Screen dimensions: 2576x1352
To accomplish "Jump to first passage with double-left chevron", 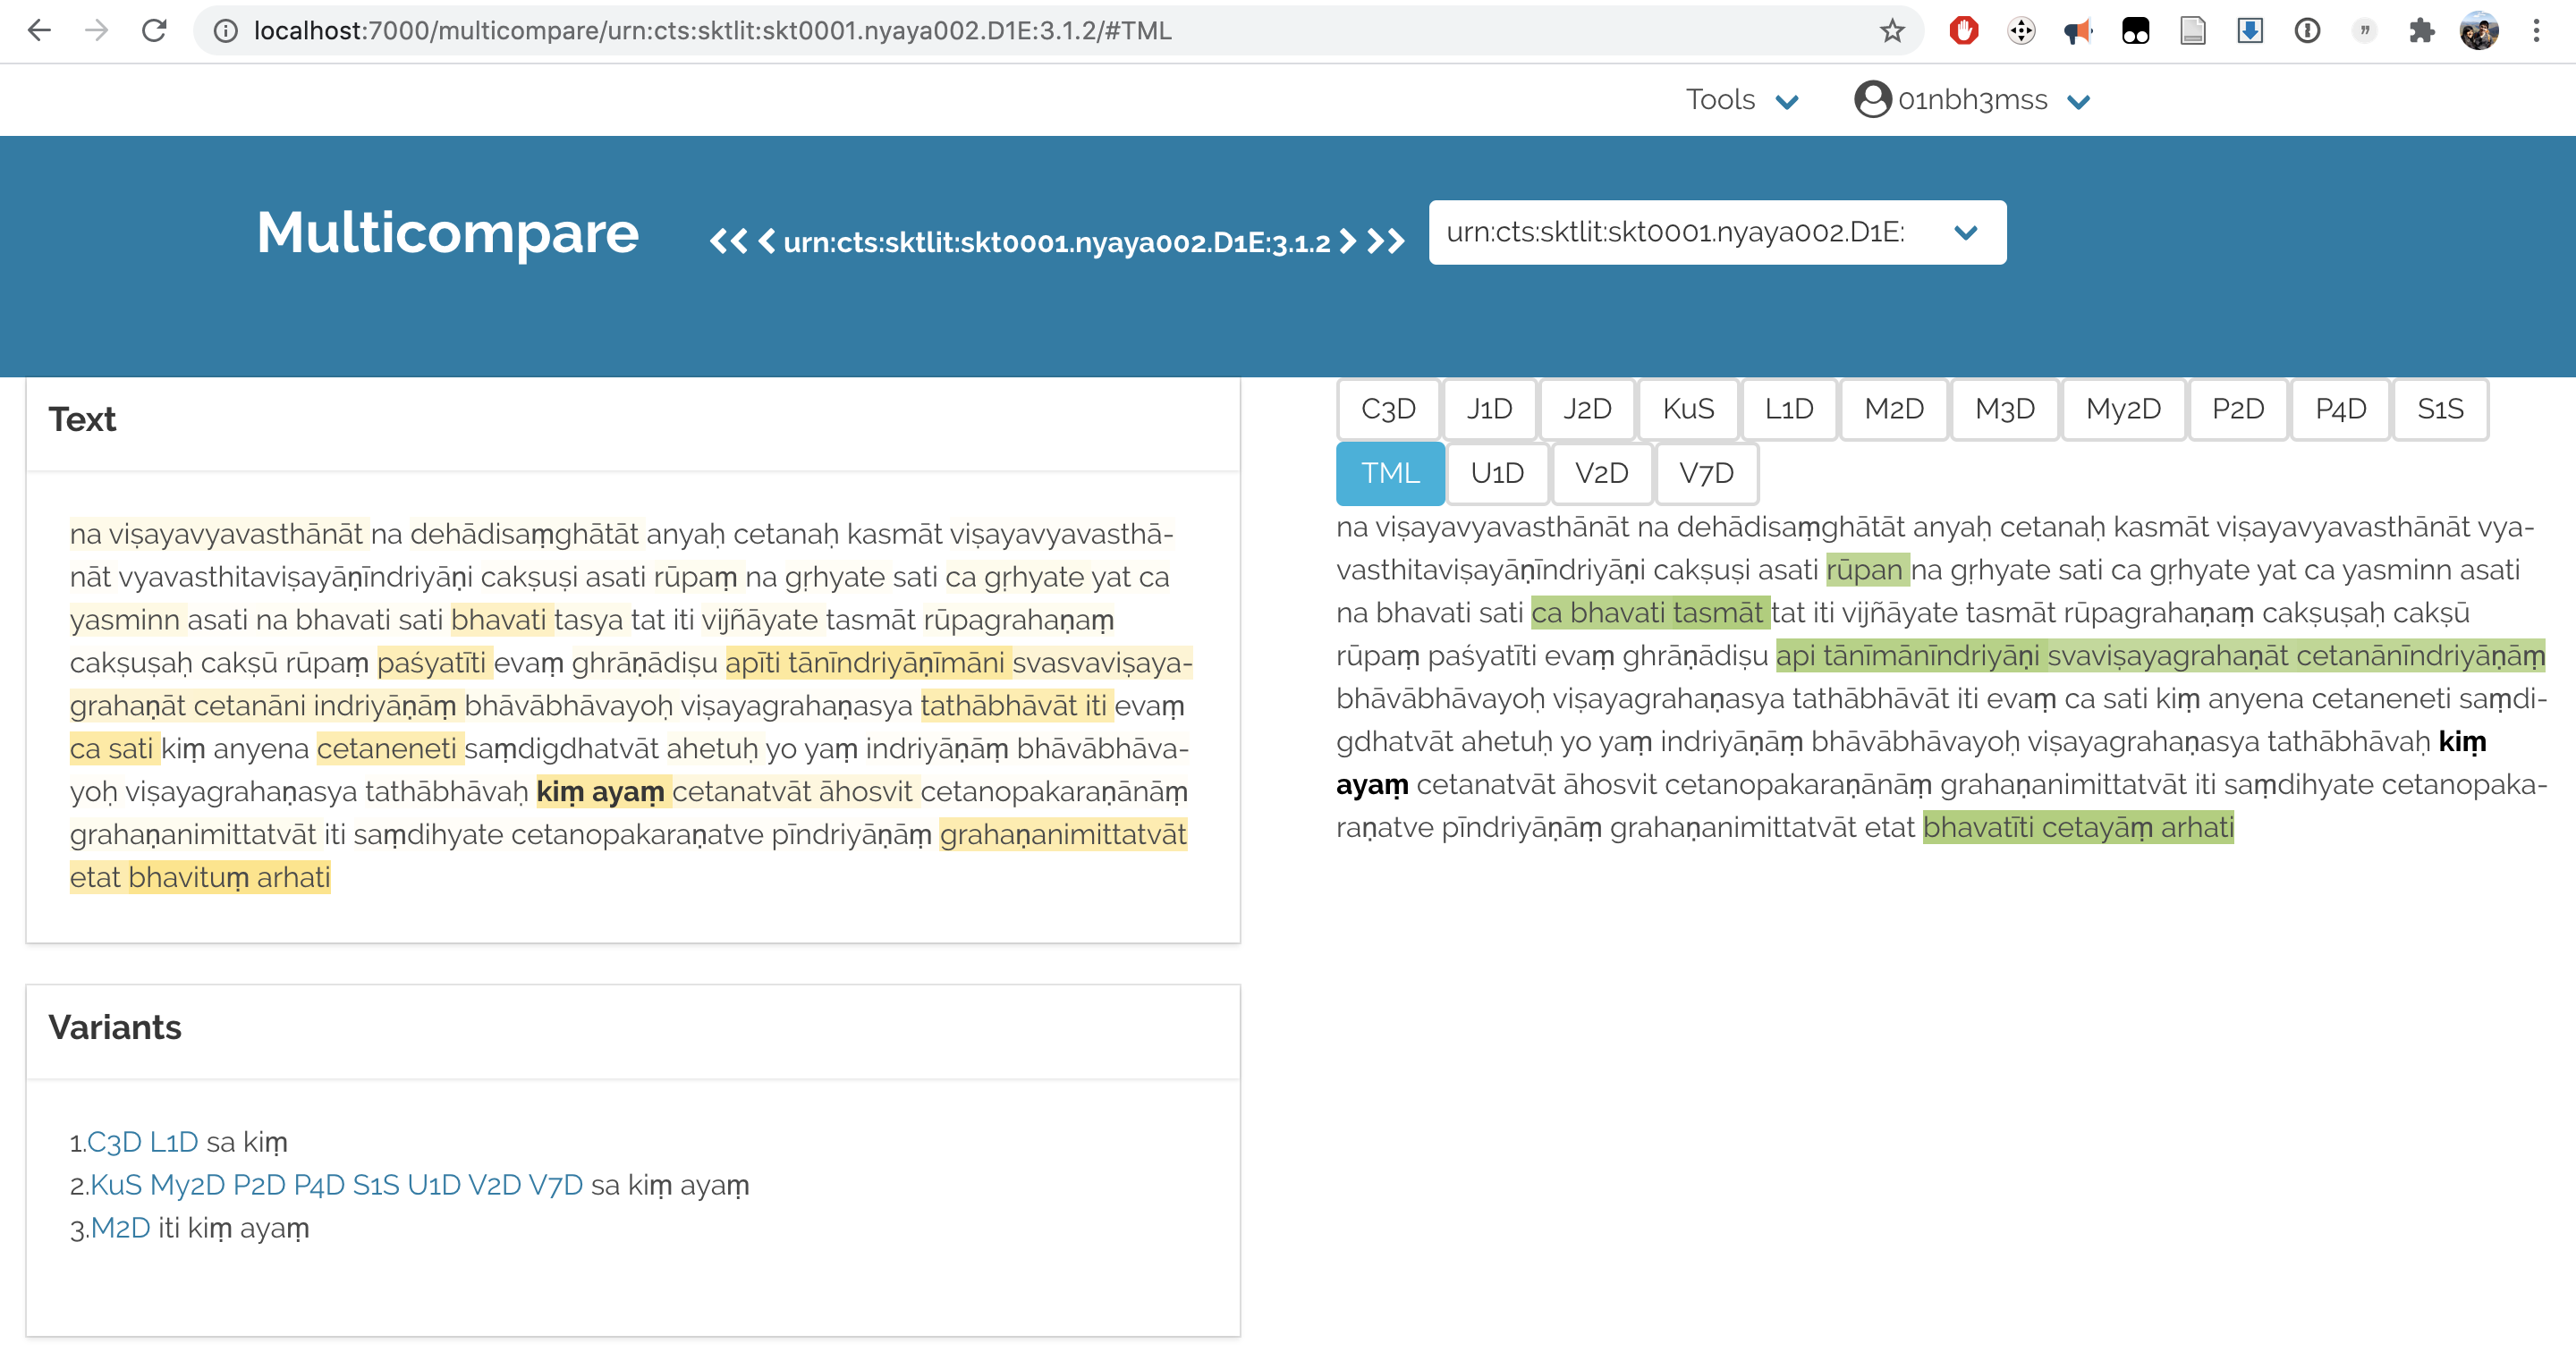I will coord(727,242).
